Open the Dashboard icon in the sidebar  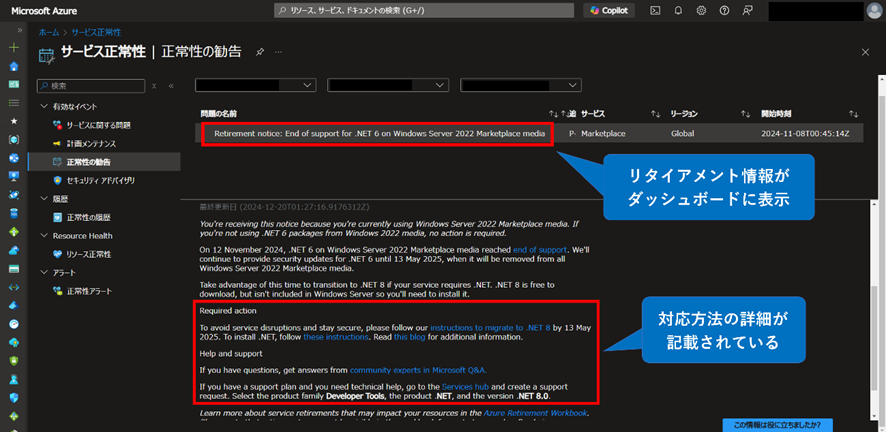point(15,84)
